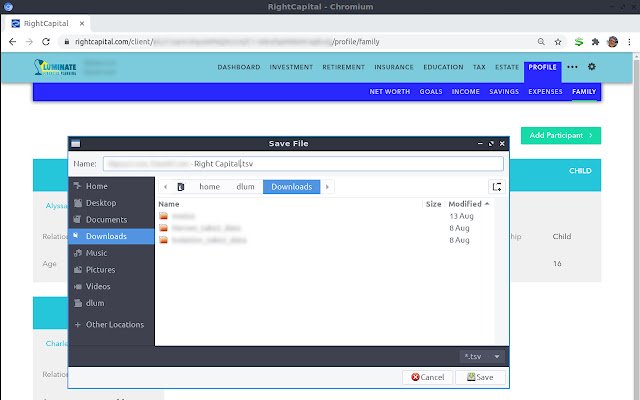Select the third folder in the list
Viewport: 640px width, 400px height.
click(324, 240)
